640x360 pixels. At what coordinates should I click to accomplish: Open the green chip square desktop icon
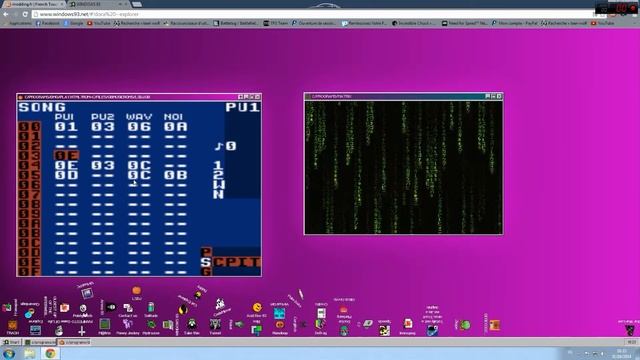pyautogui.click(x=104, y=324)
